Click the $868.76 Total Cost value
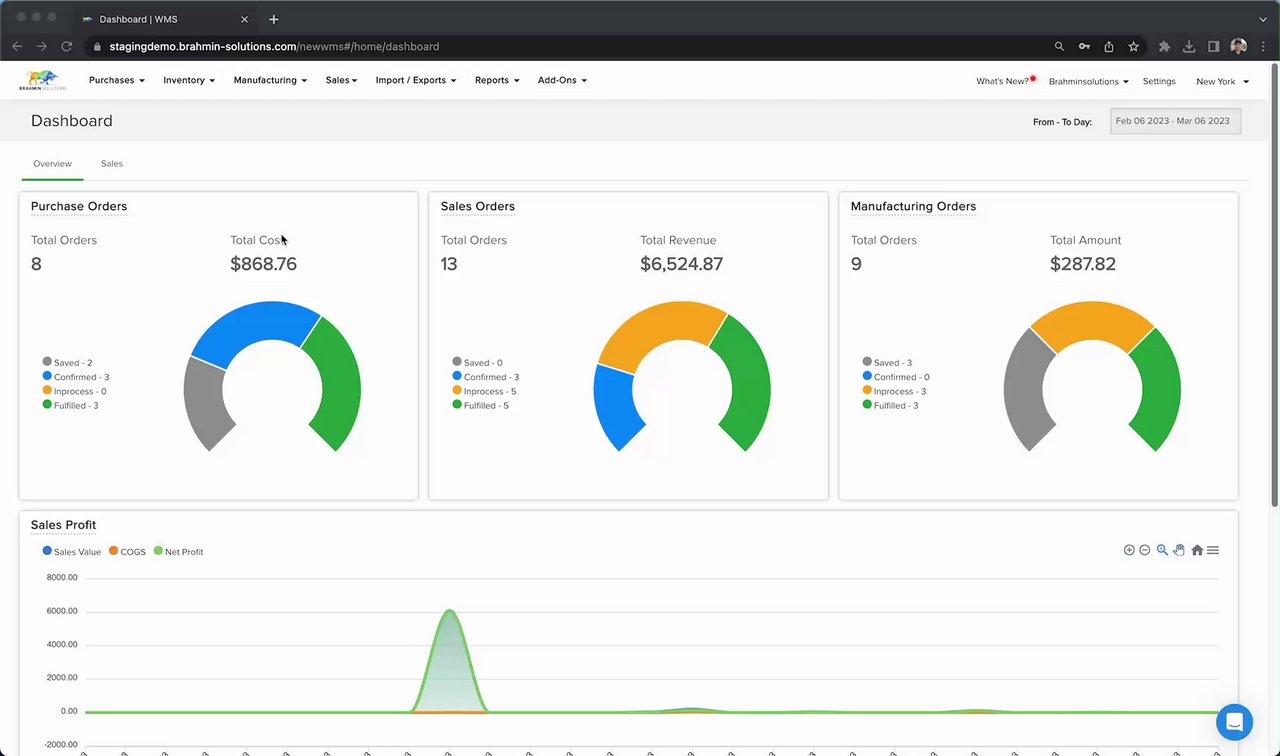The height and width of the screenshot is (756, 1280). coord(263,264)
